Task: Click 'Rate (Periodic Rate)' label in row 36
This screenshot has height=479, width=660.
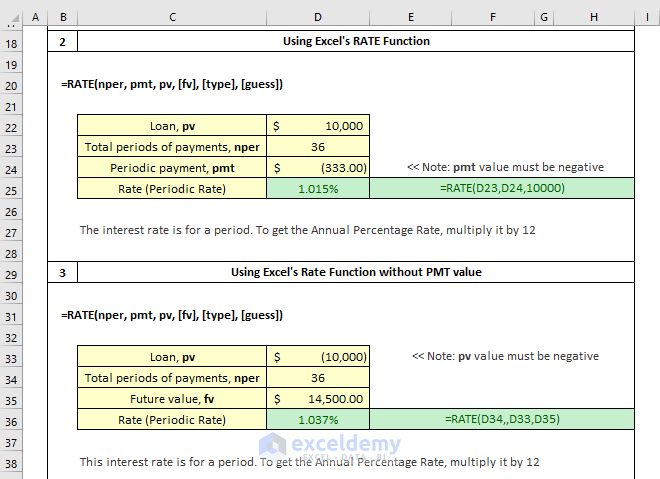Action: click(172, 420)
